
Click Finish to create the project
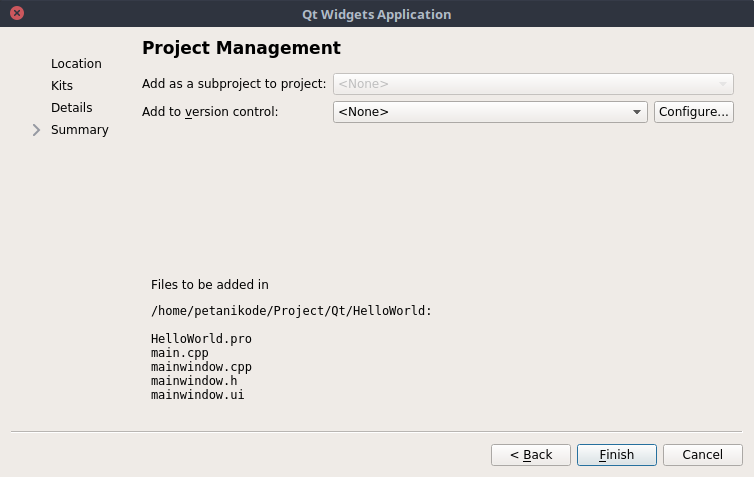(616, 455)
